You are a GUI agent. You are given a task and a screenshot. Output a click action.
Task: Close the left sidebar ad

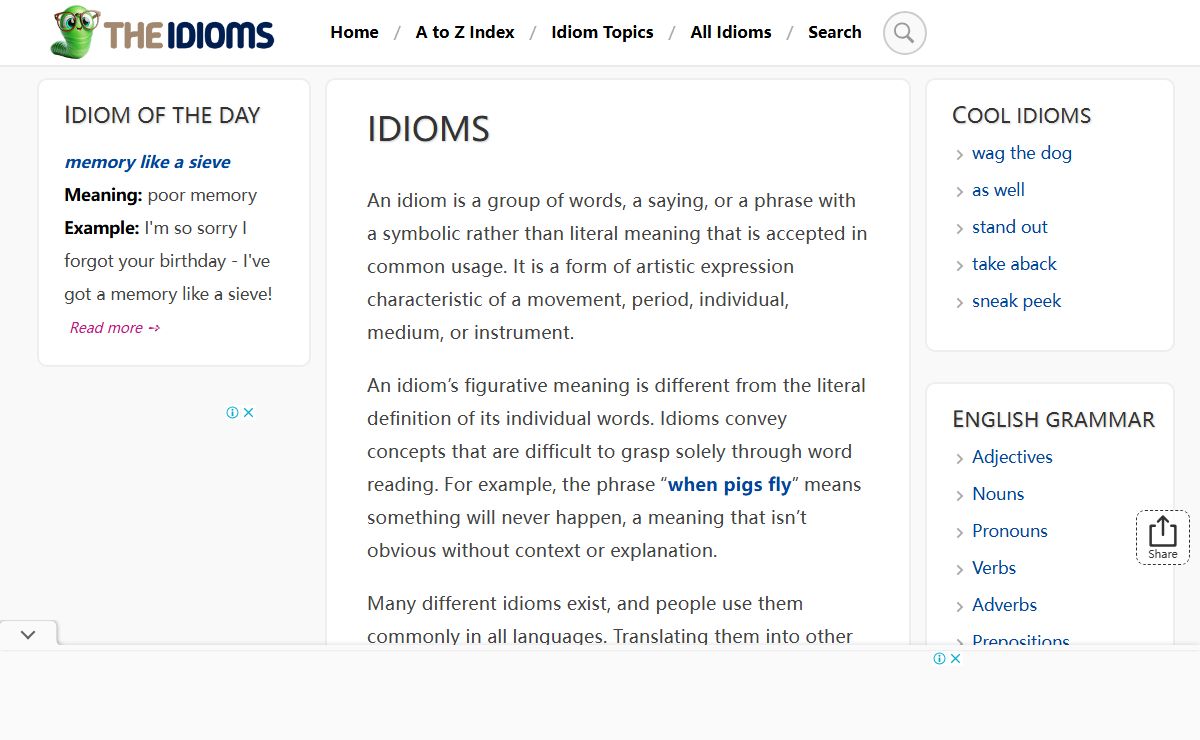pos(249,413)
